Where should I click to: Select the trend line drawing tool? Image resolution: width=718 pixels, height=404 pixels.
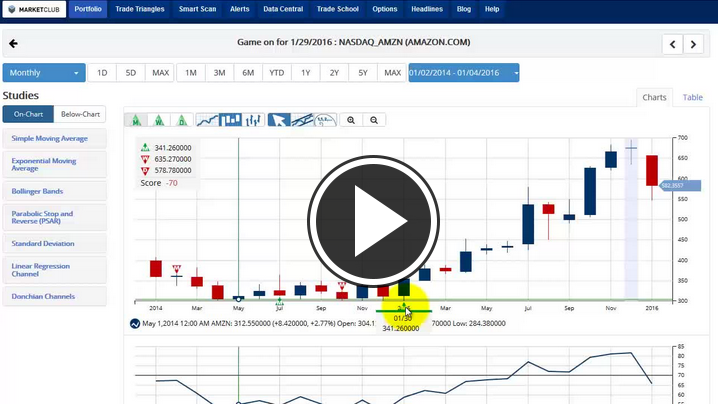tap(302, 120)
